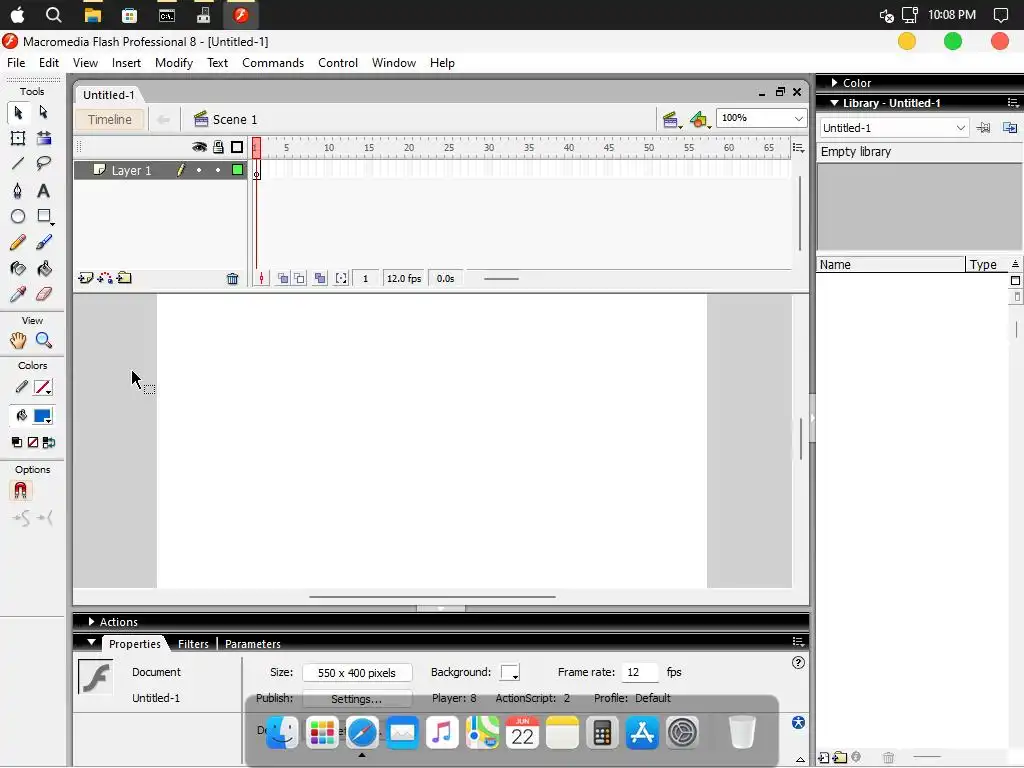Image resolution: width=1024 pixels, height=768 pixels.
Task: Select the Selection (arrow) tool
Action: [18, 112]
